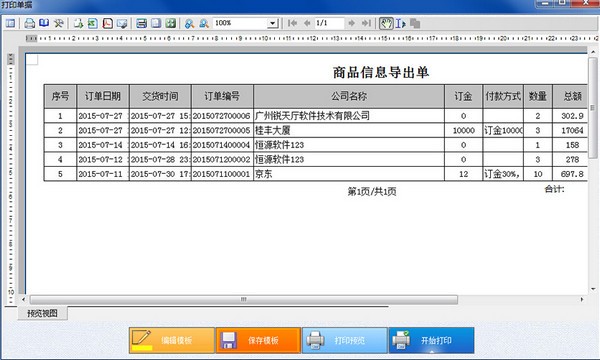This screenshot has width=600, height=360.
Task: Click order number 2015072700006
Action: click(x=221, y=116)
